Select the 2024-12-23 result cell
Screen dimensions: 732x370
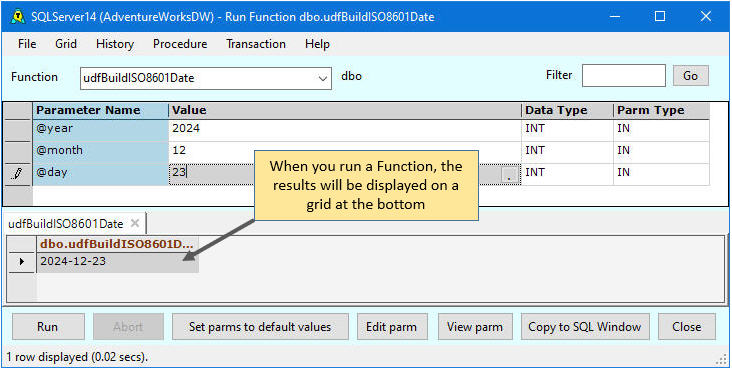(x=117, y=262)
